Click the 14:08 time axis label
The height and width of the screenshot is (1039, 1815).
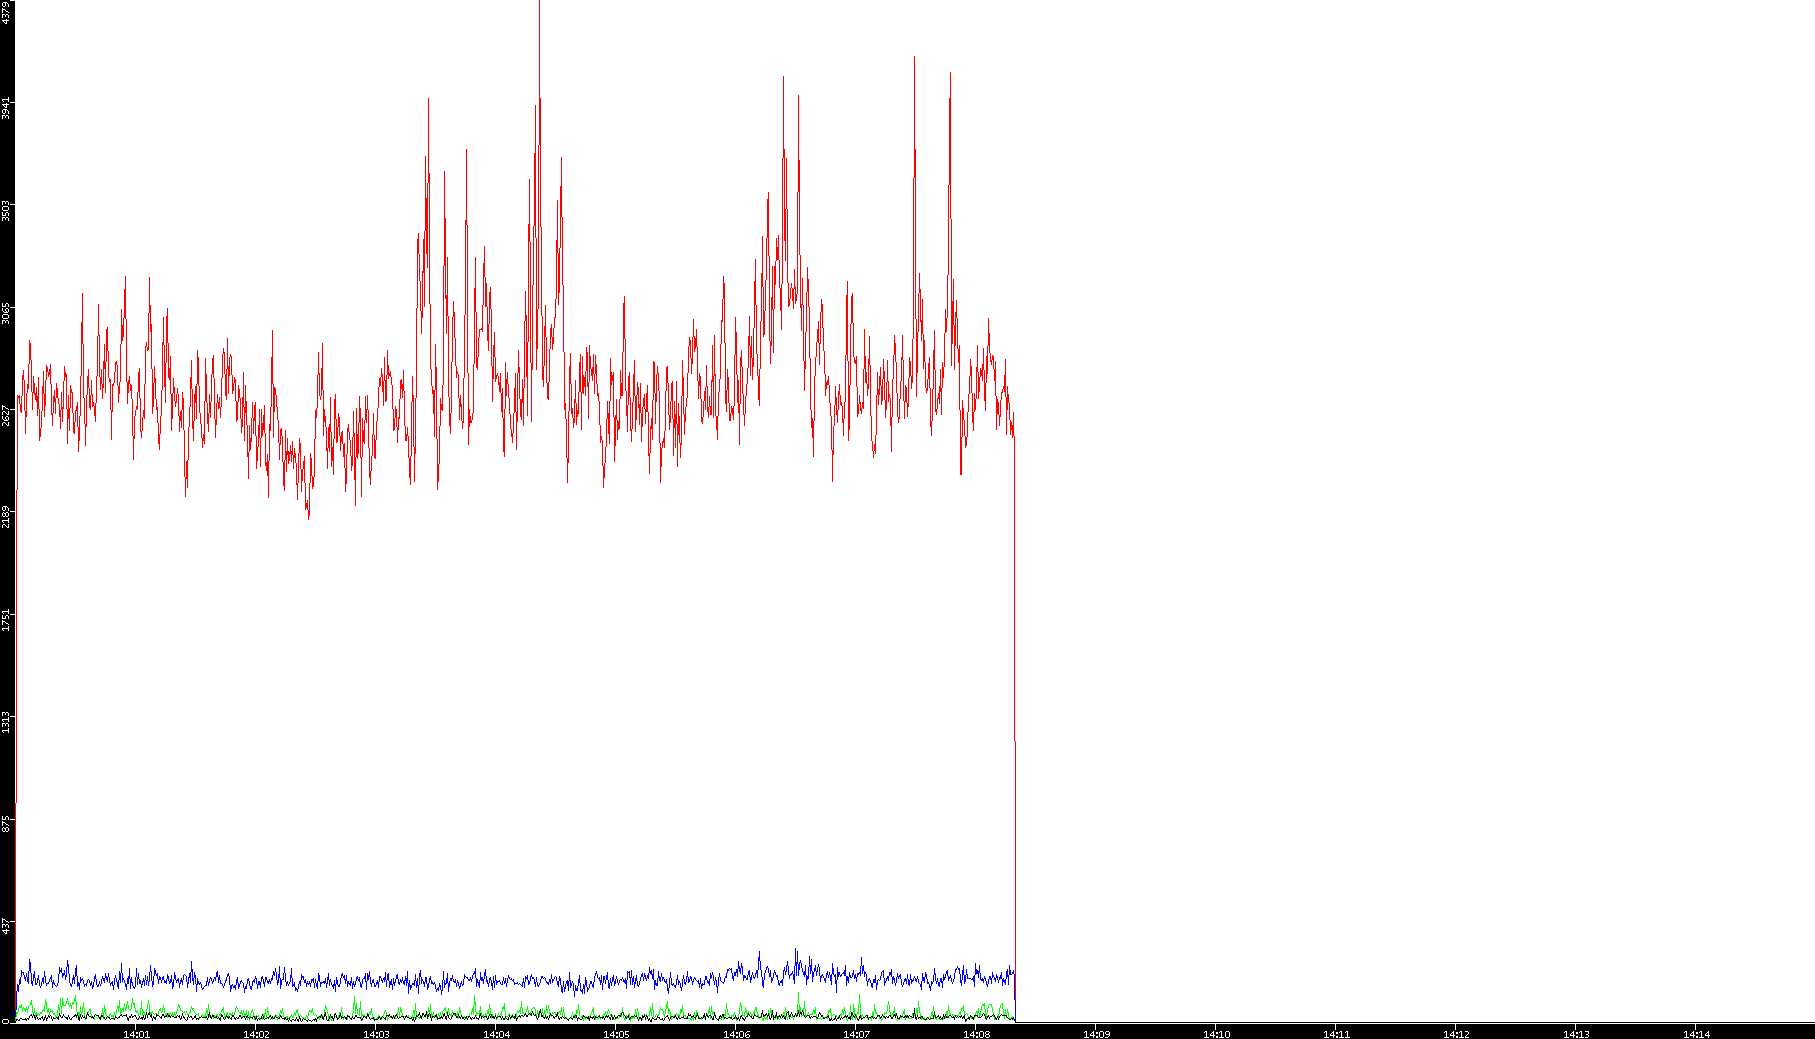click(x=976, y=1034)
